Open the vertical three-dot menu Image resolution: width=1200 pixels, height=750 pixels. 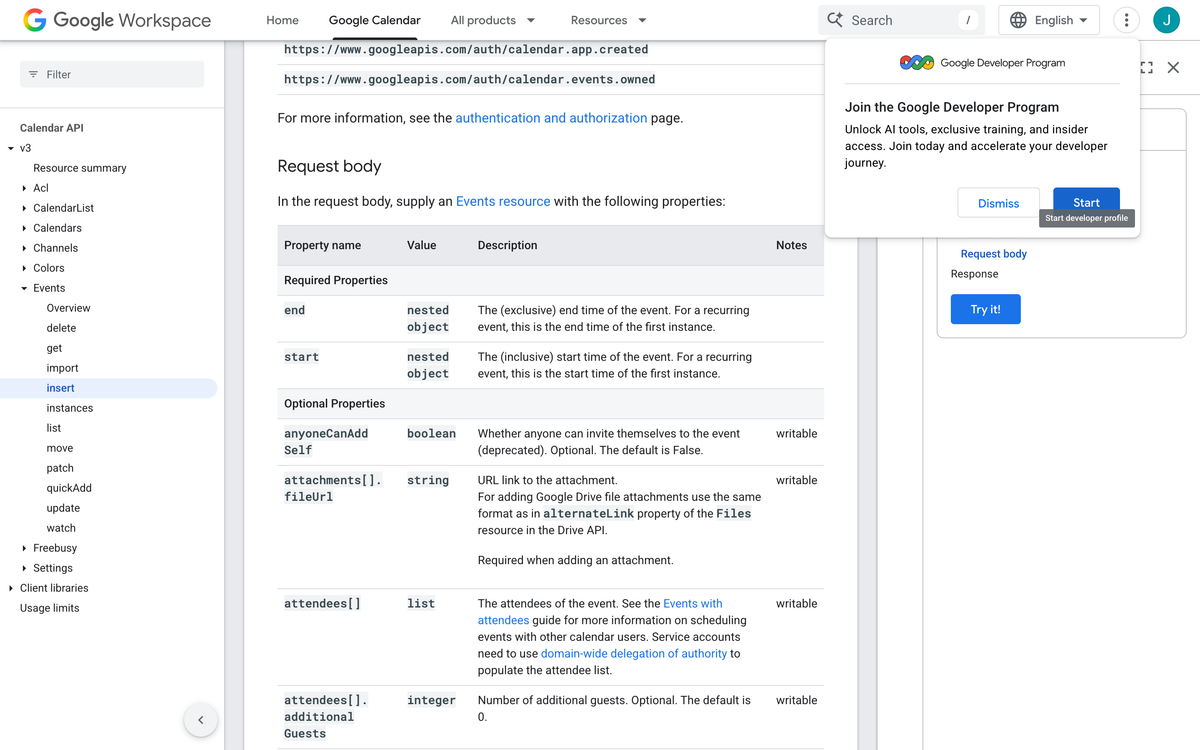(1126, 20)
